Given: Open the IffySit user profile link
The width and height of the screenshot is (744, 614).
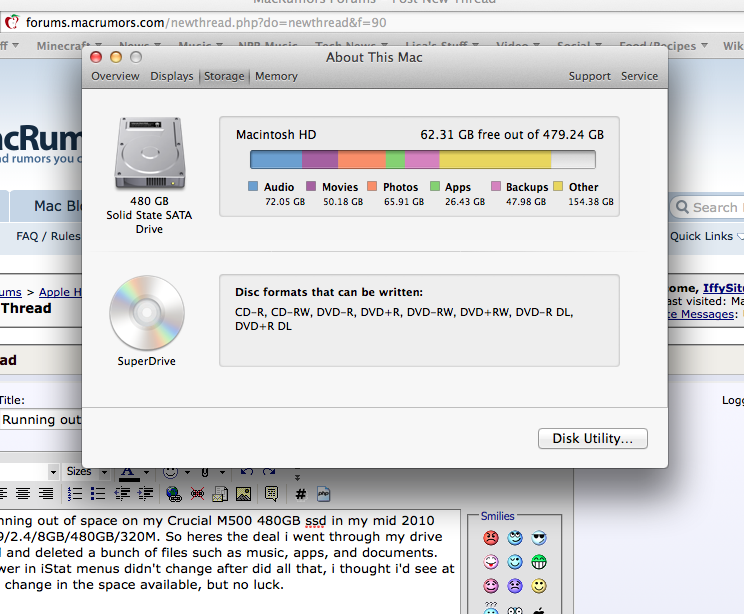Looking at the screenshot, I should [x=723, y=288].
